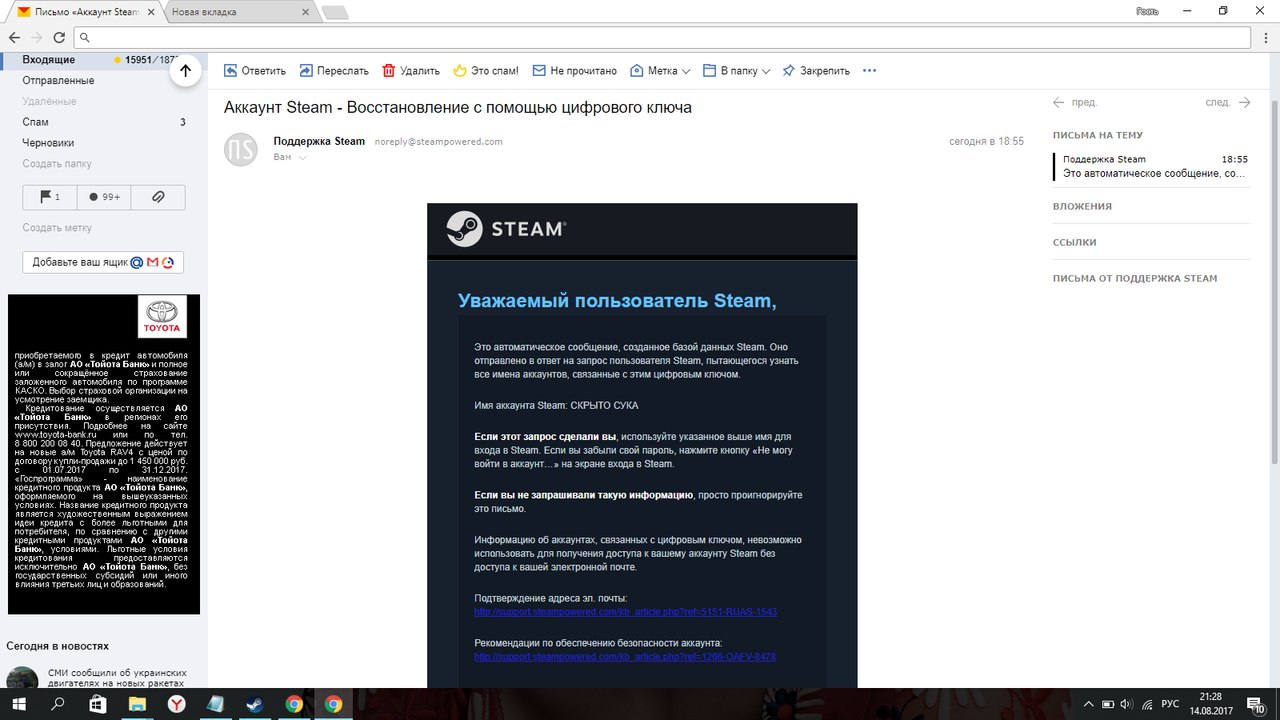Click sender name Поддержка Steam
Screen dimensions: 1280x720
(319, 141)
